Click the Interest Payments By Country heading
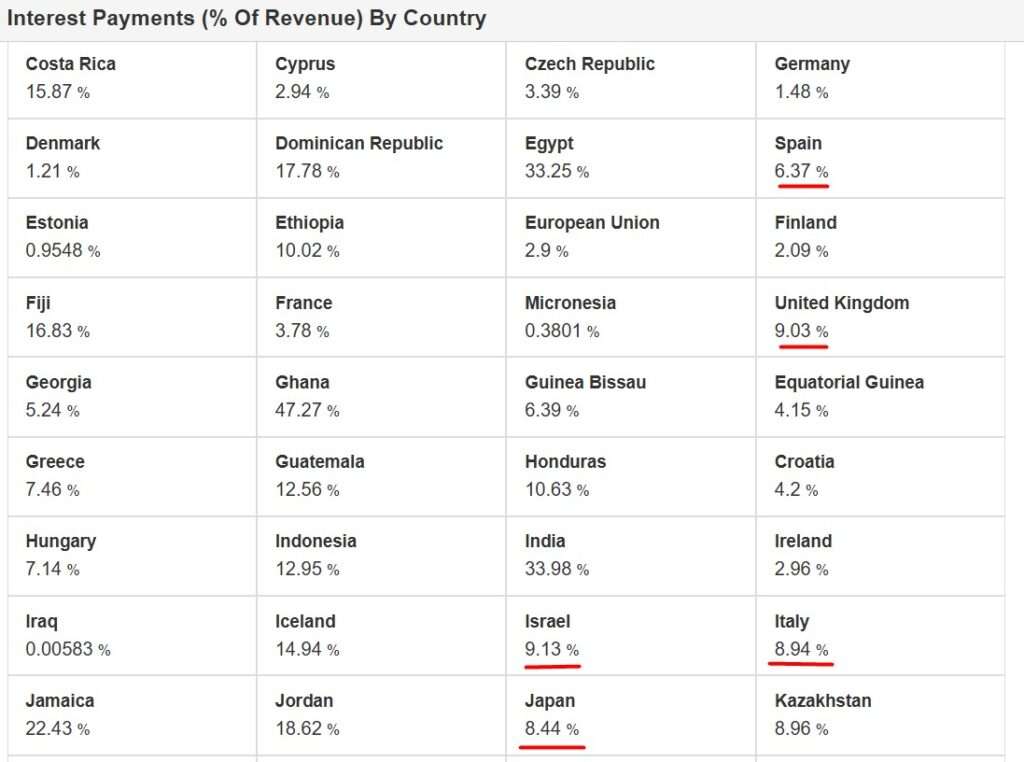Screen dimensions: 1024x762 point(246,18)
